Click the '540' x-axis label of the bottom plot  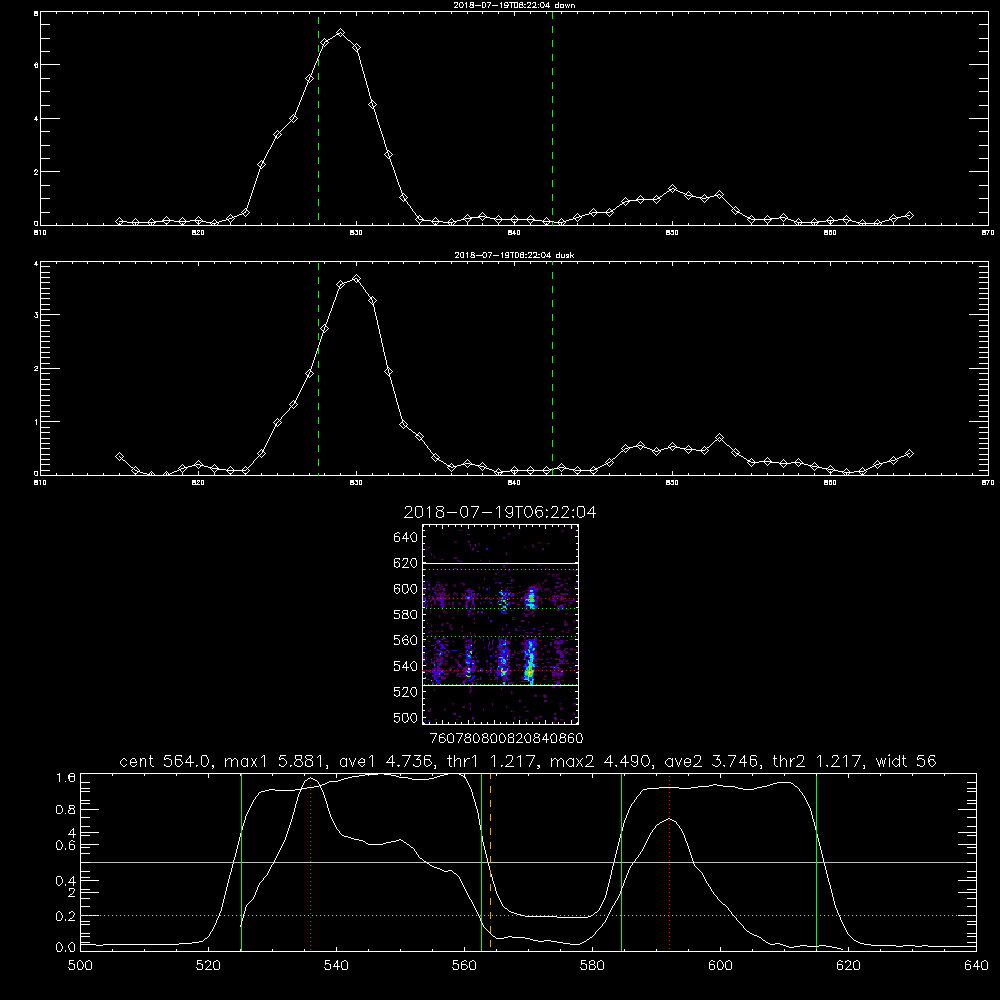[x=336, y=966]
